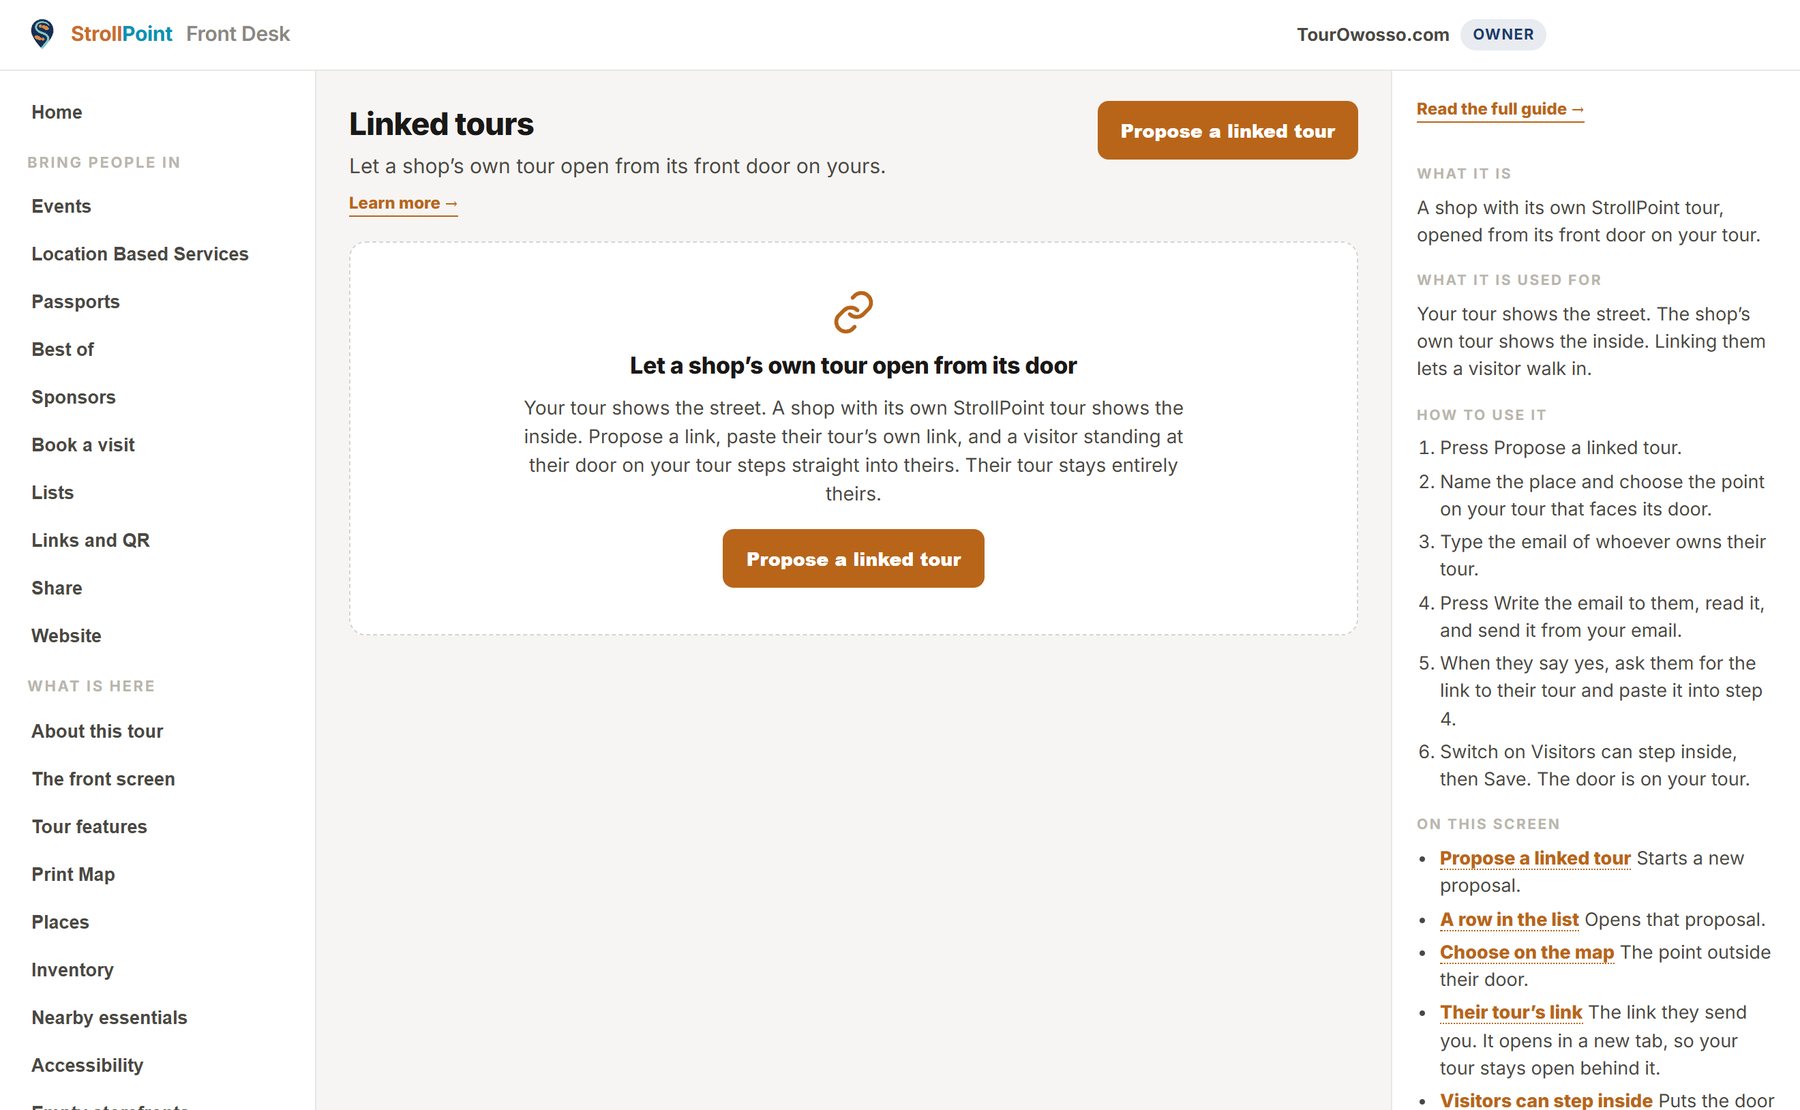Click the StrollPoint logo pin icon

tap(42, 34)
